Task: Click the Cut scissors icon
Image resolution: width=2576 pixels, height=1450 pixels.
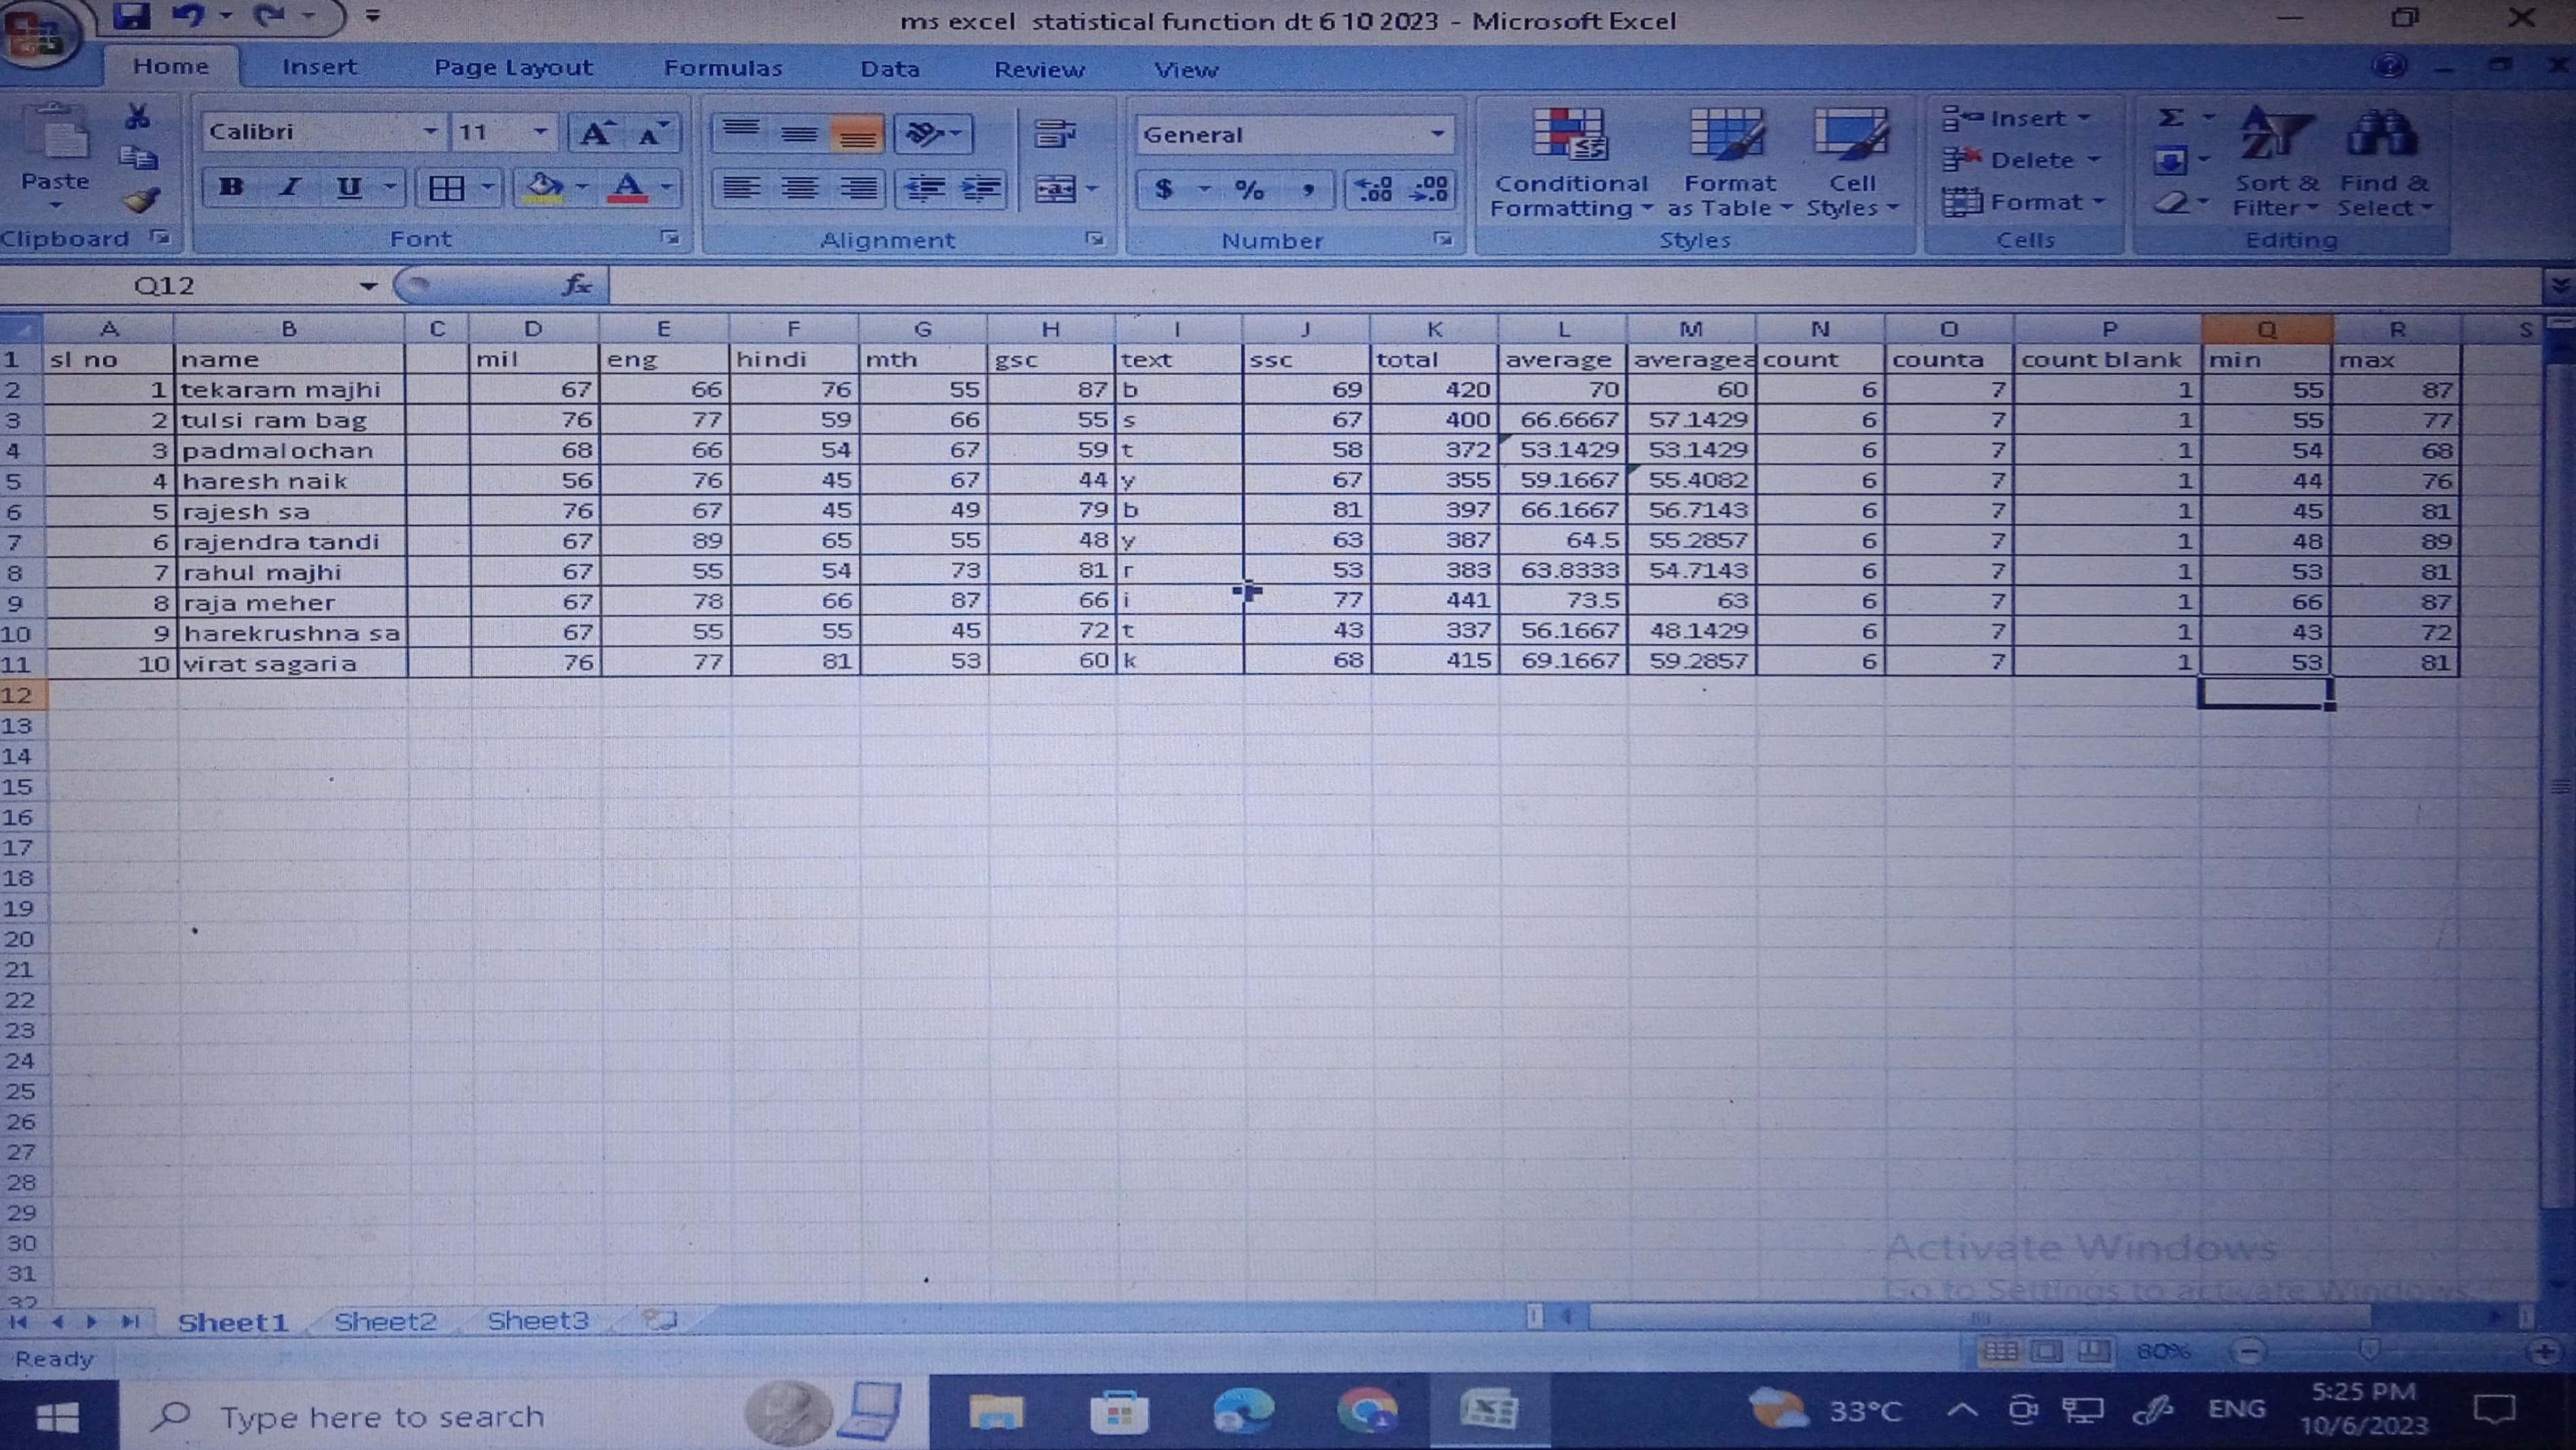Action: 138,117
